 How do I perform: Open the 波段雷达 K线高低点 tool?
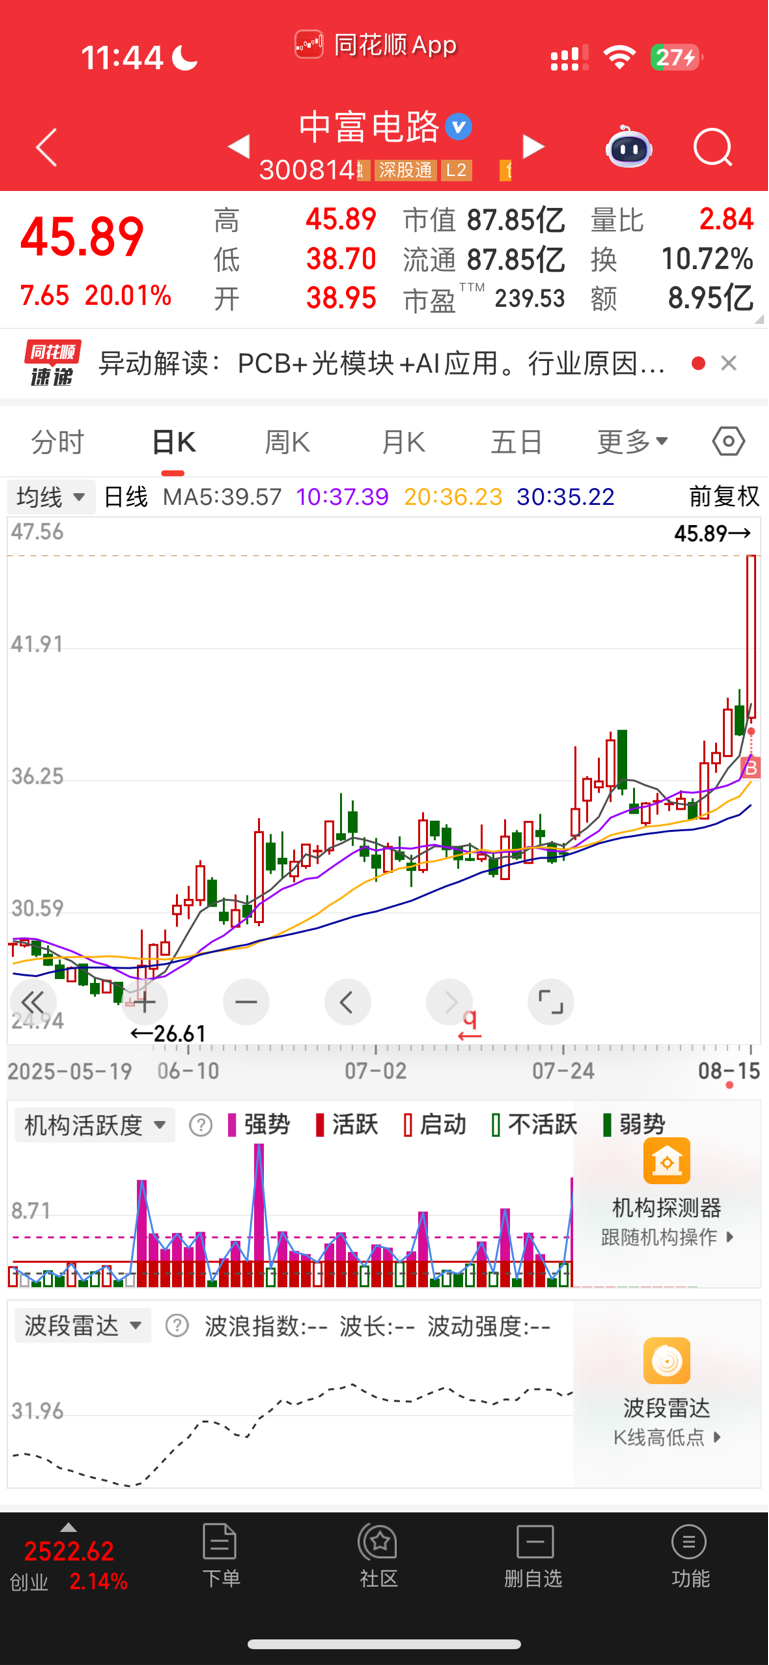pyautogui.click(x=667, y=1393)
